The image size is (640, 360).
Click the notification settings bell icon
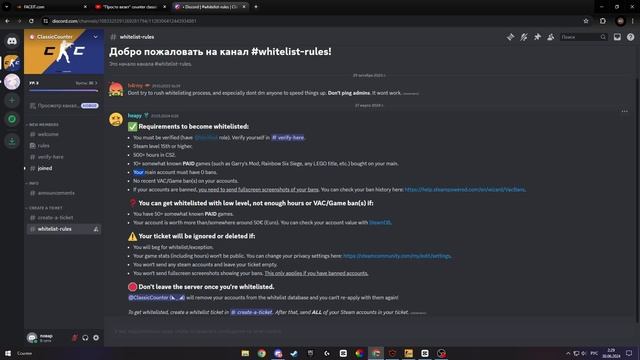[x=524, y=37]
